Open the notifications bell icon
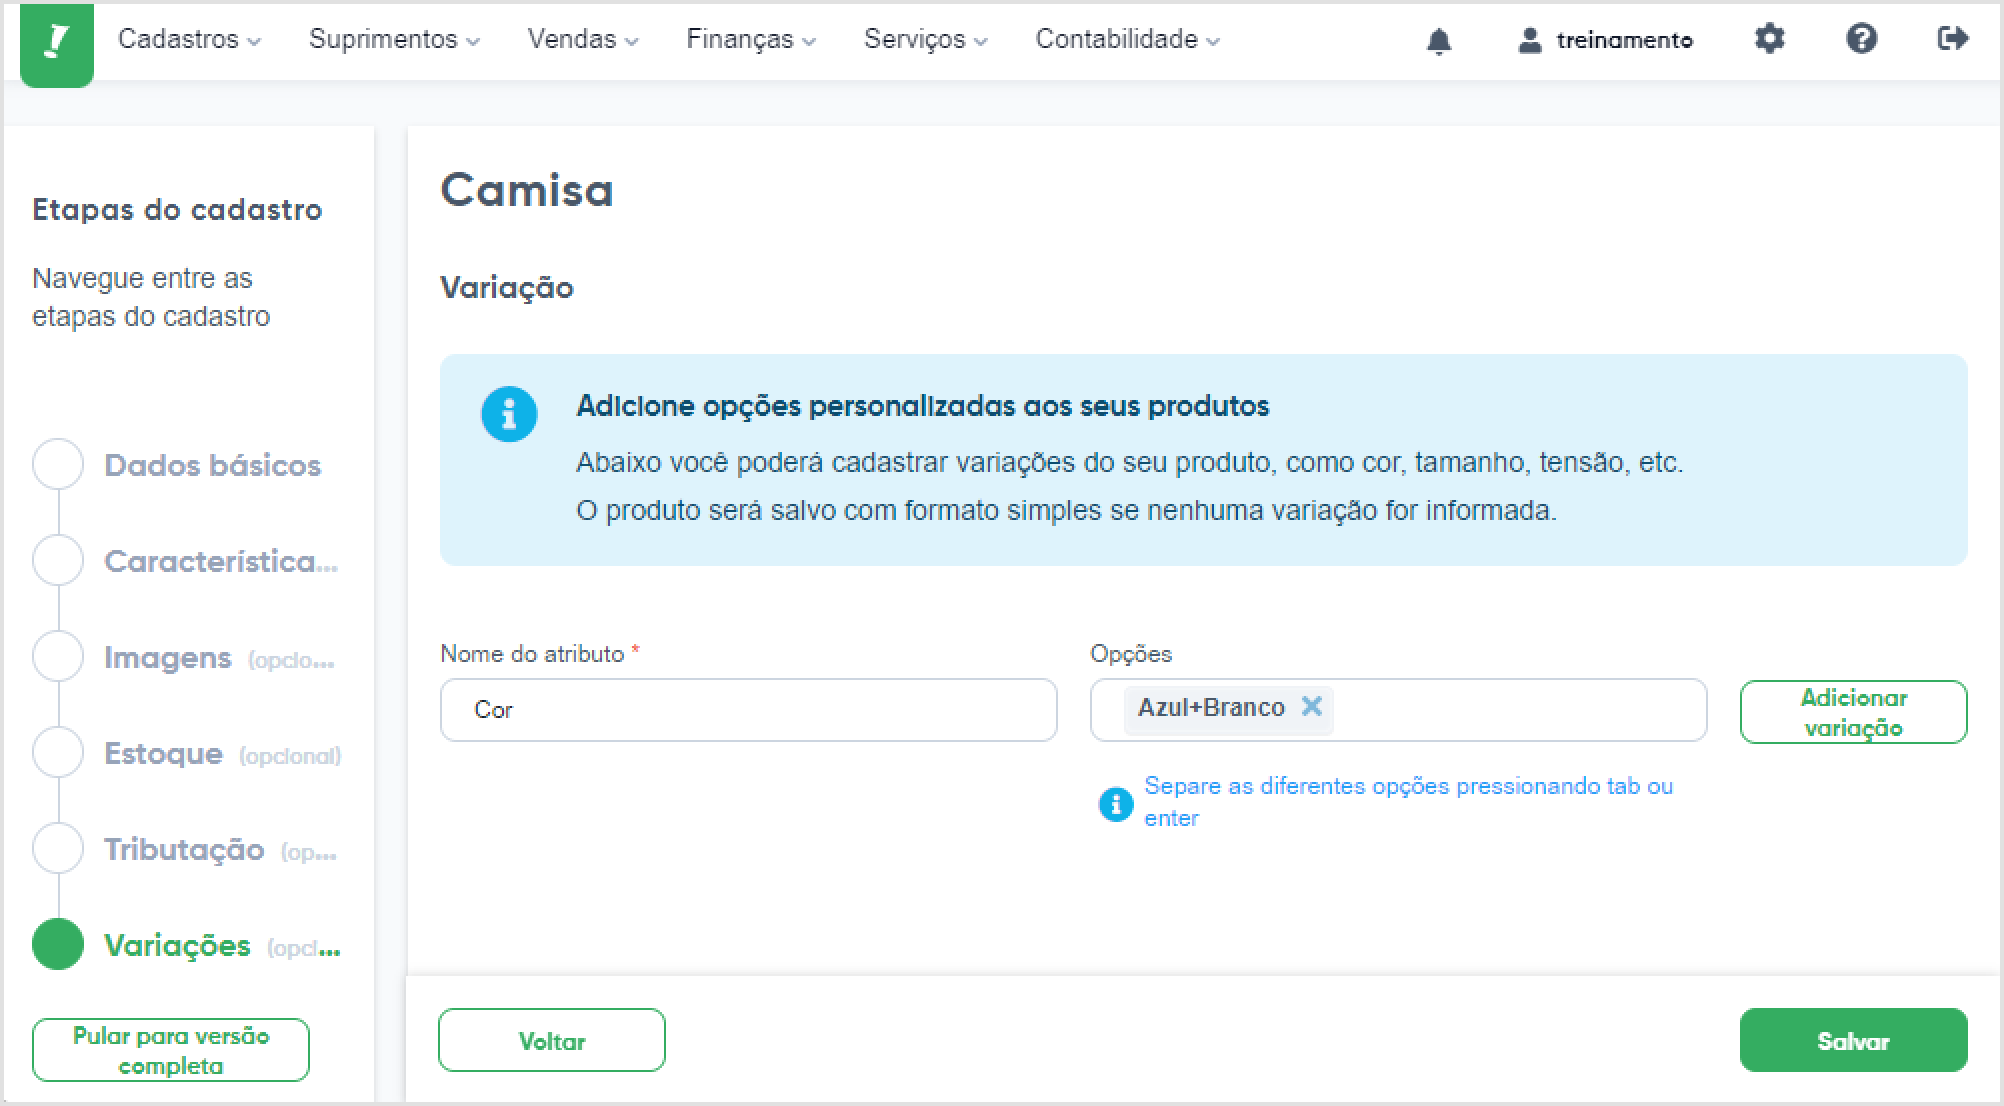 click(x=1438, y=41)
